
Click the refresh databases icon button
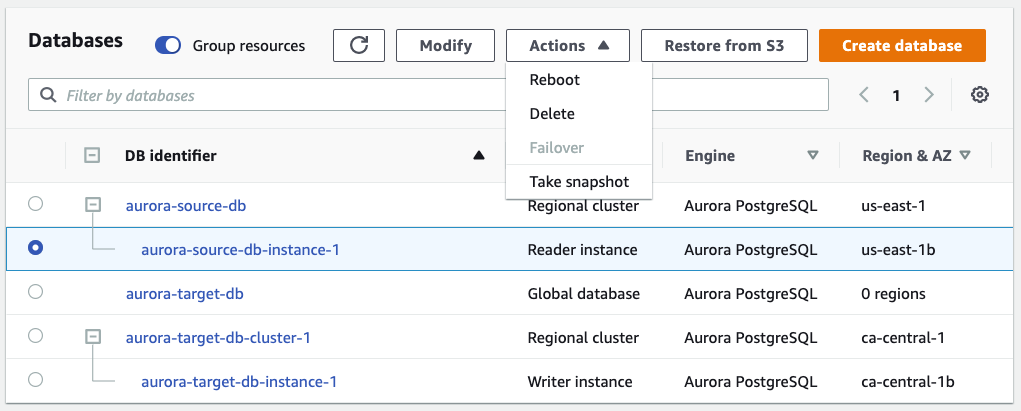pyautogui.click(x=359, y=46)
